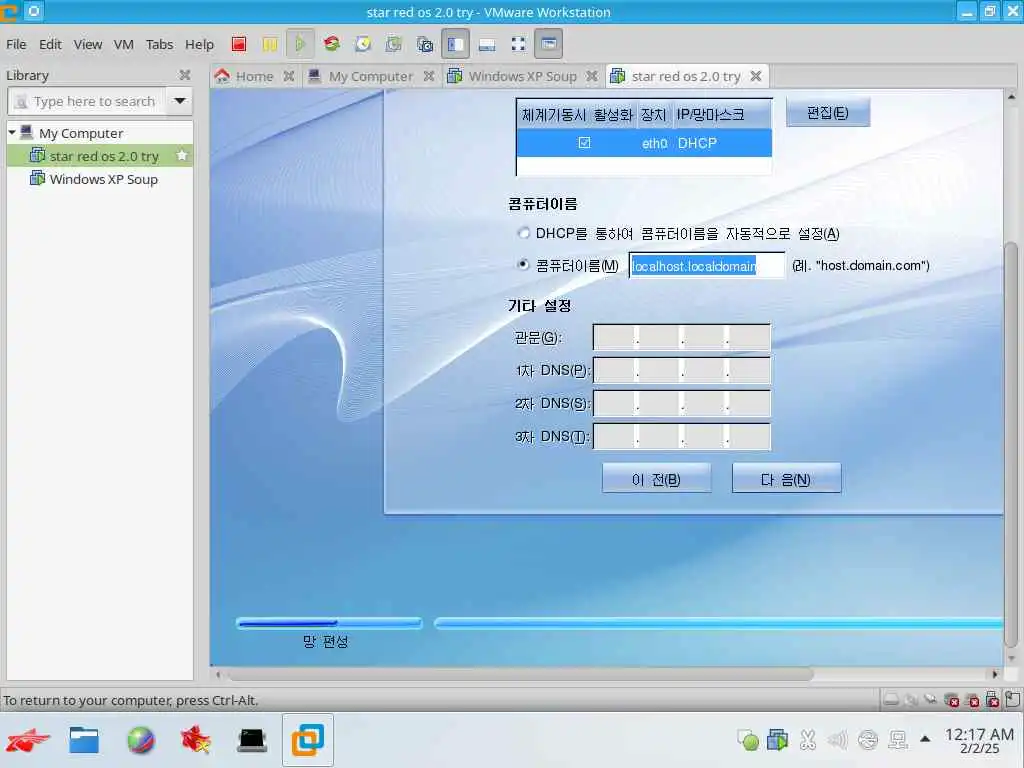
Task: Click the 2차 DNS(S) IP field
Action: (682, 403)
